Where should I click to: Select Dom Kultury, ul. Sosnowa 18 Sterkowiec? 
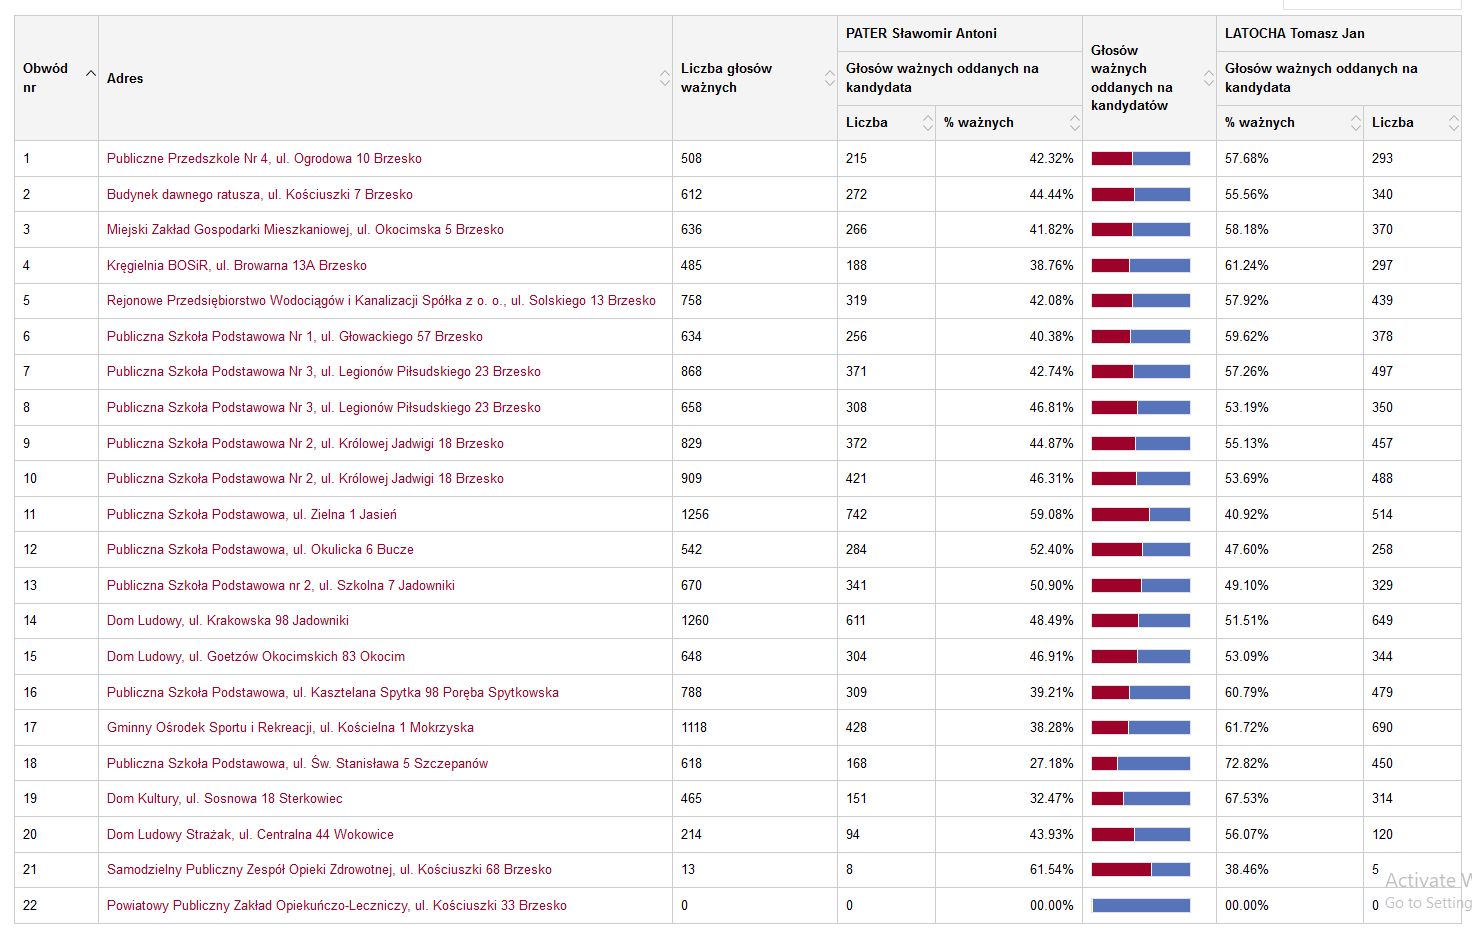(224, 799)
